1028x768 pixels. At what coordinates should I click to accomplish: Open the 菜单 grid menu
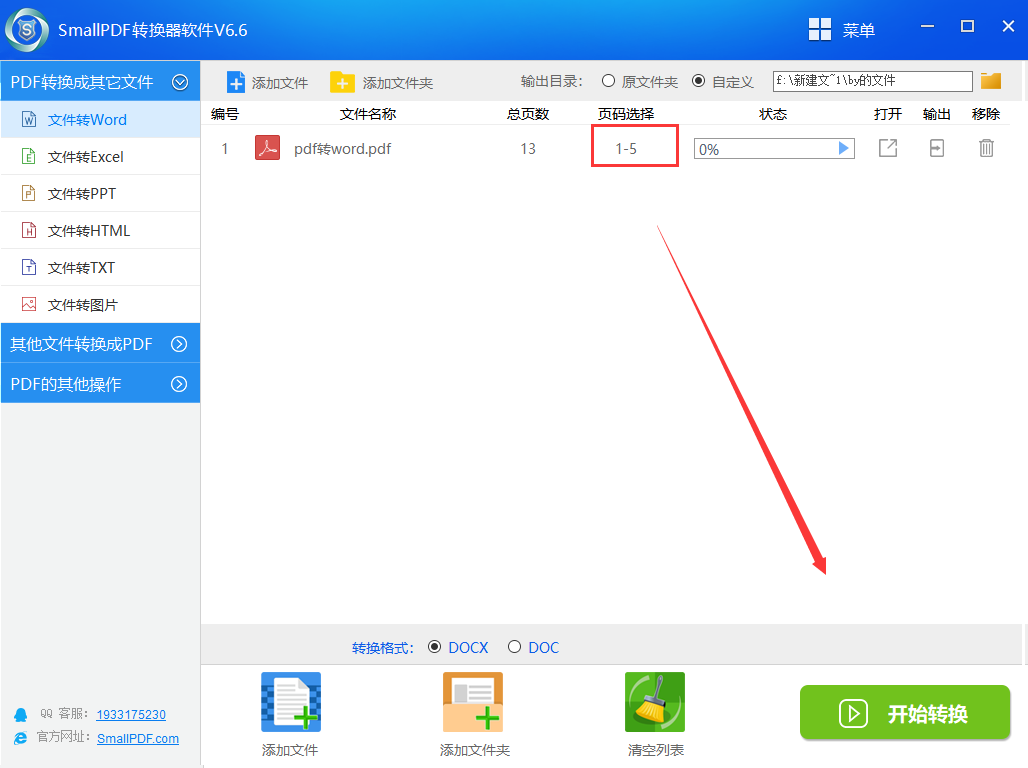point(841,30)
